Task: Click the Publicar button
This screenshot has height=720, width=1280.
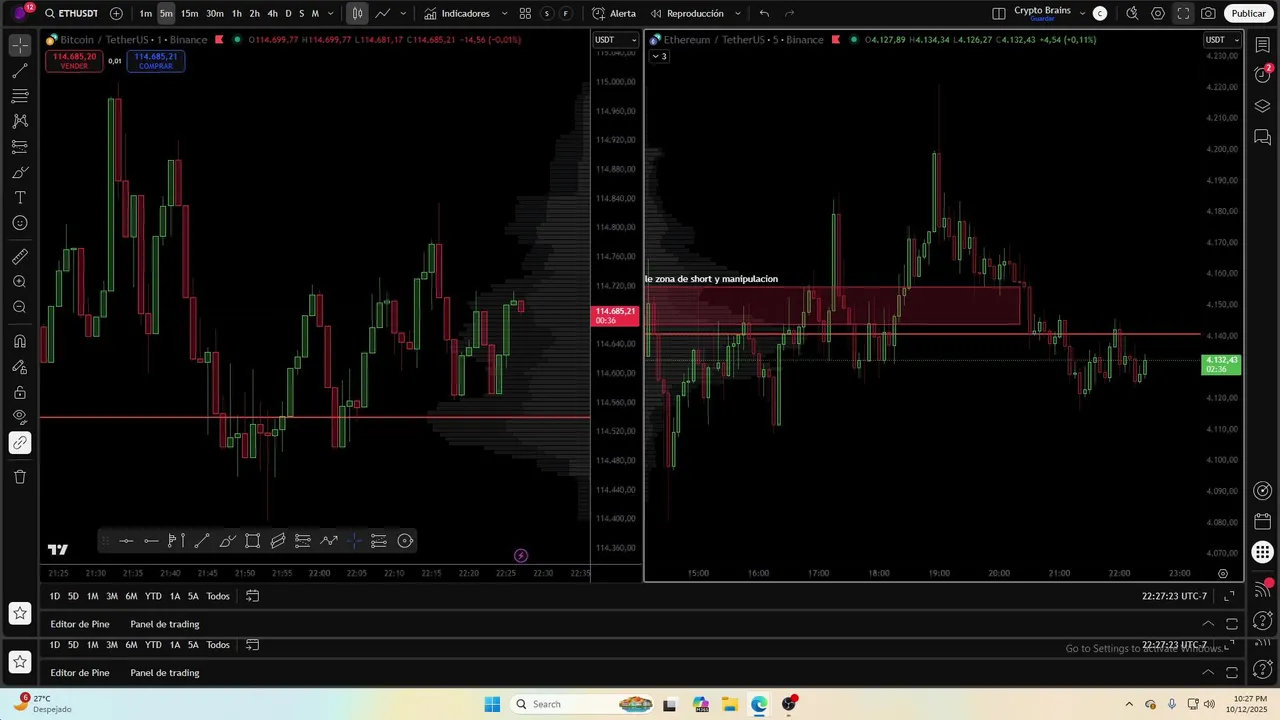Action: pos(1248,13)
